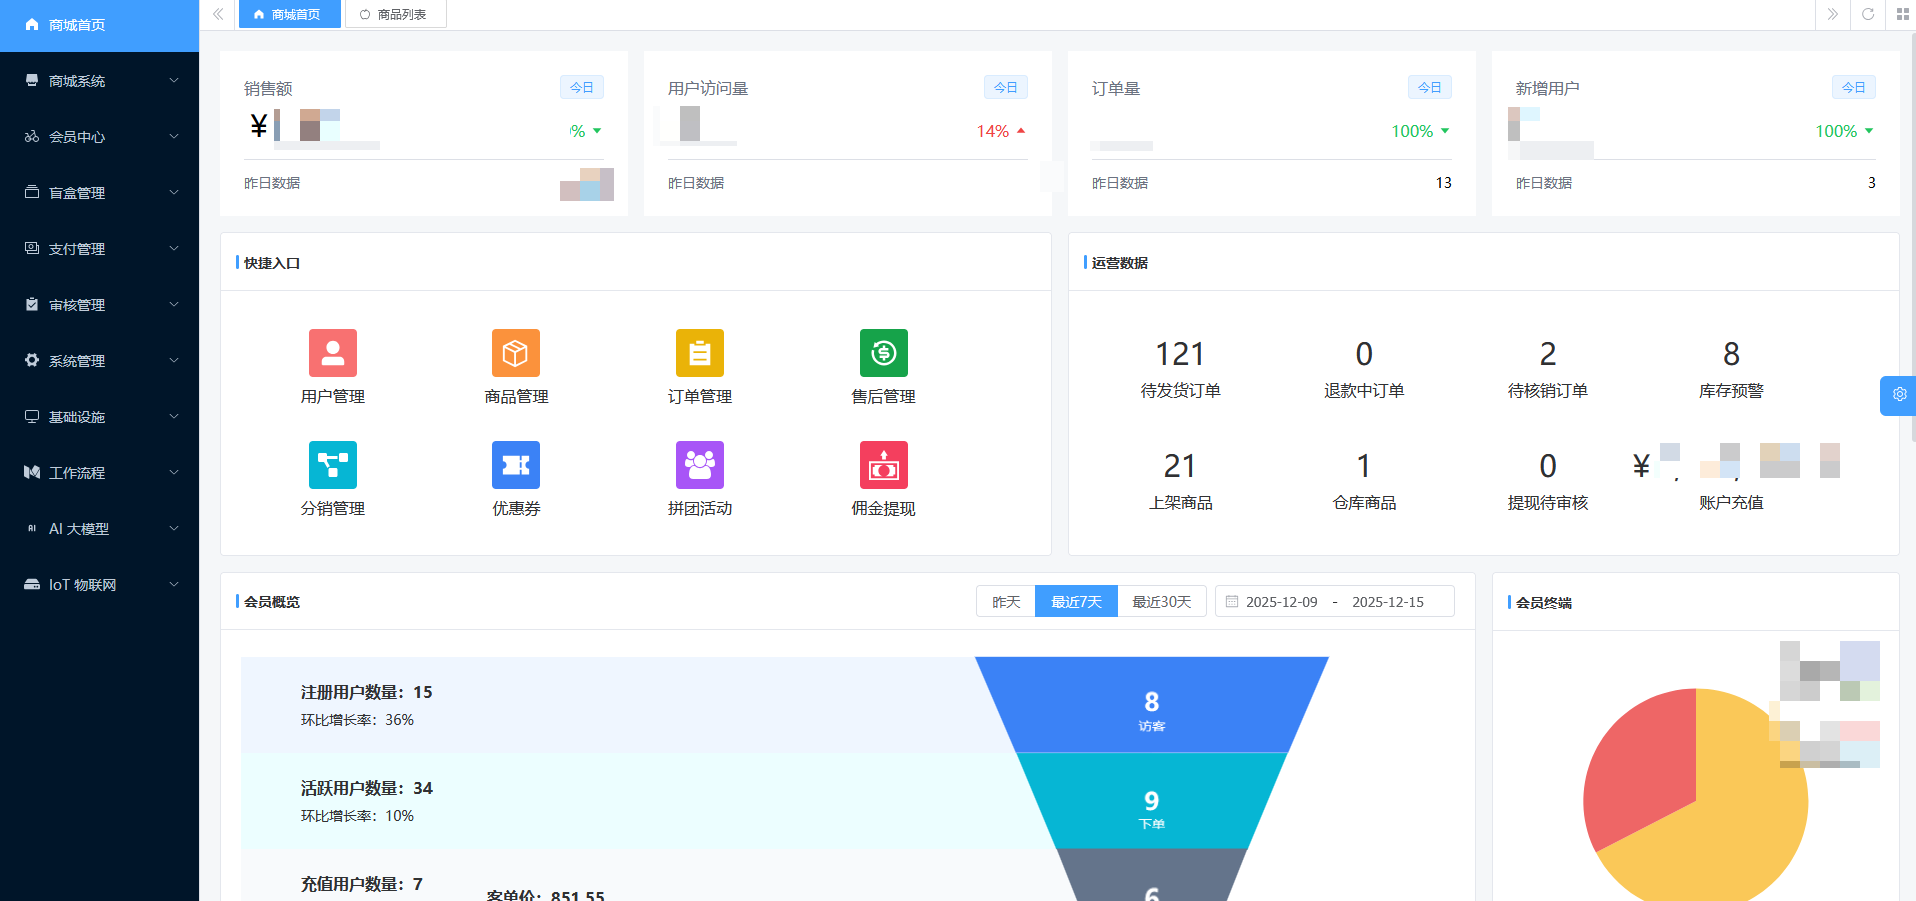1916x901 pixels.
Task: Switch to the 商品列表 tab
Action: pyautogui.click(x=395, y=15)
